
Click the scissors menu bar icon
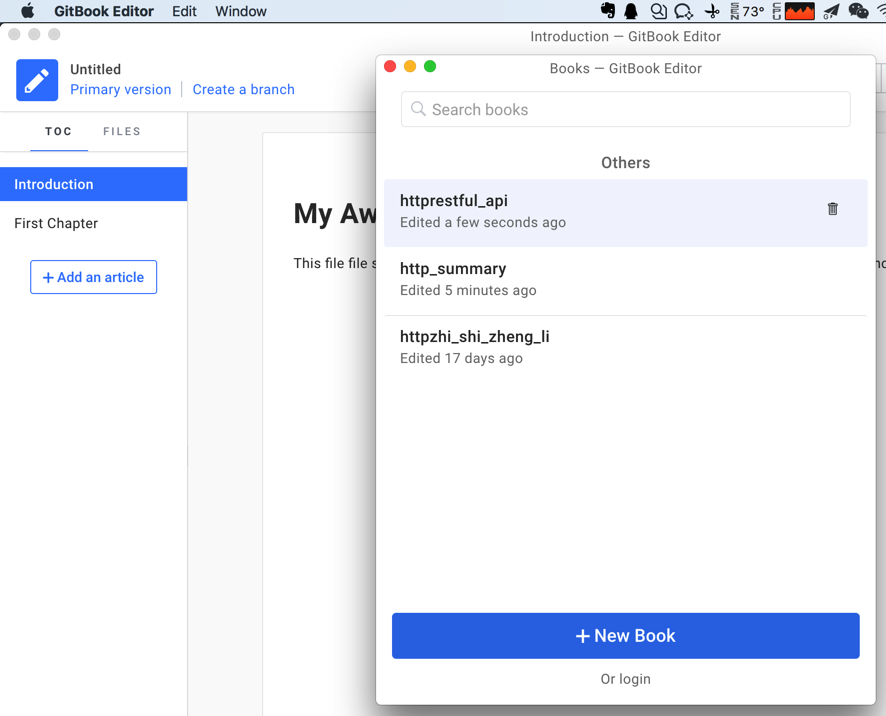pyautogui.click(x=712, y=11)
